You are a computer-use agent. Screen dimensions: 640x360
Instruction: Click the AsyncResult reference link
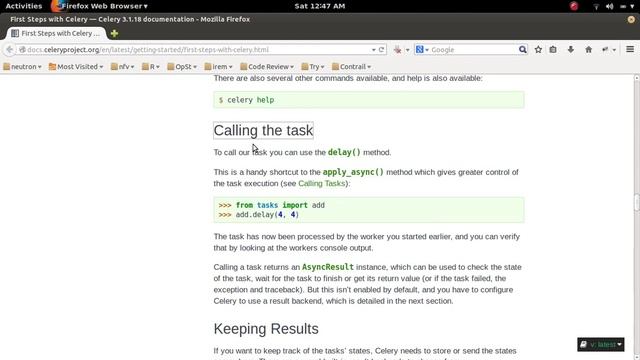click(328, 267)
